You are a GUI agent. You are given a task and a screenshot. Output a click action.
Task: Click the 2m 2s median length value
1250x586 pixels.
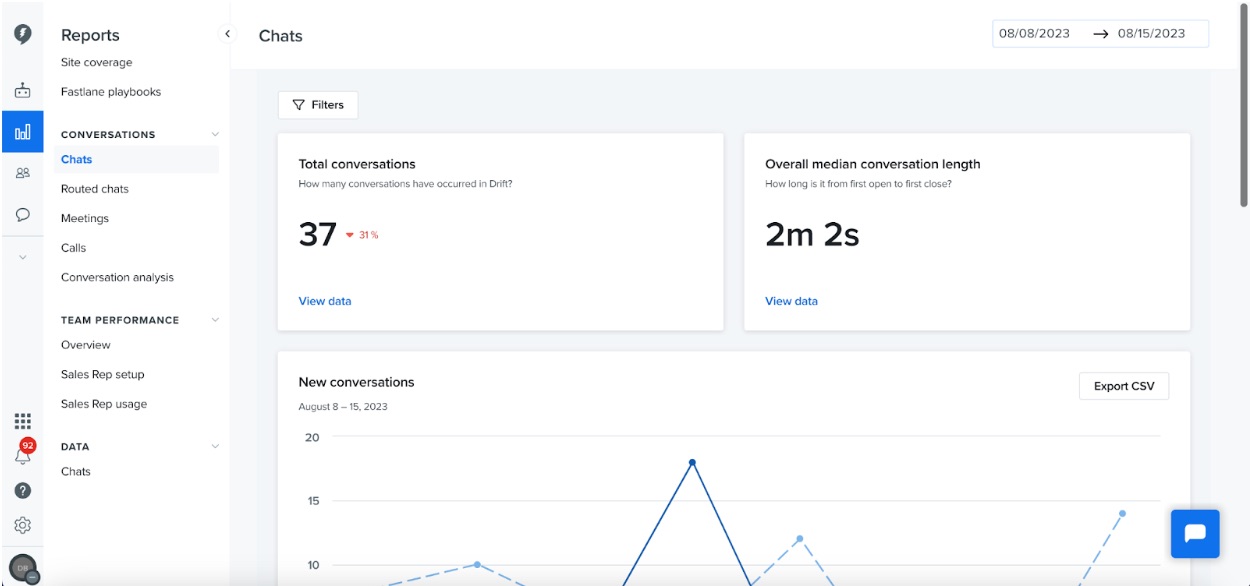pos(812,234)
